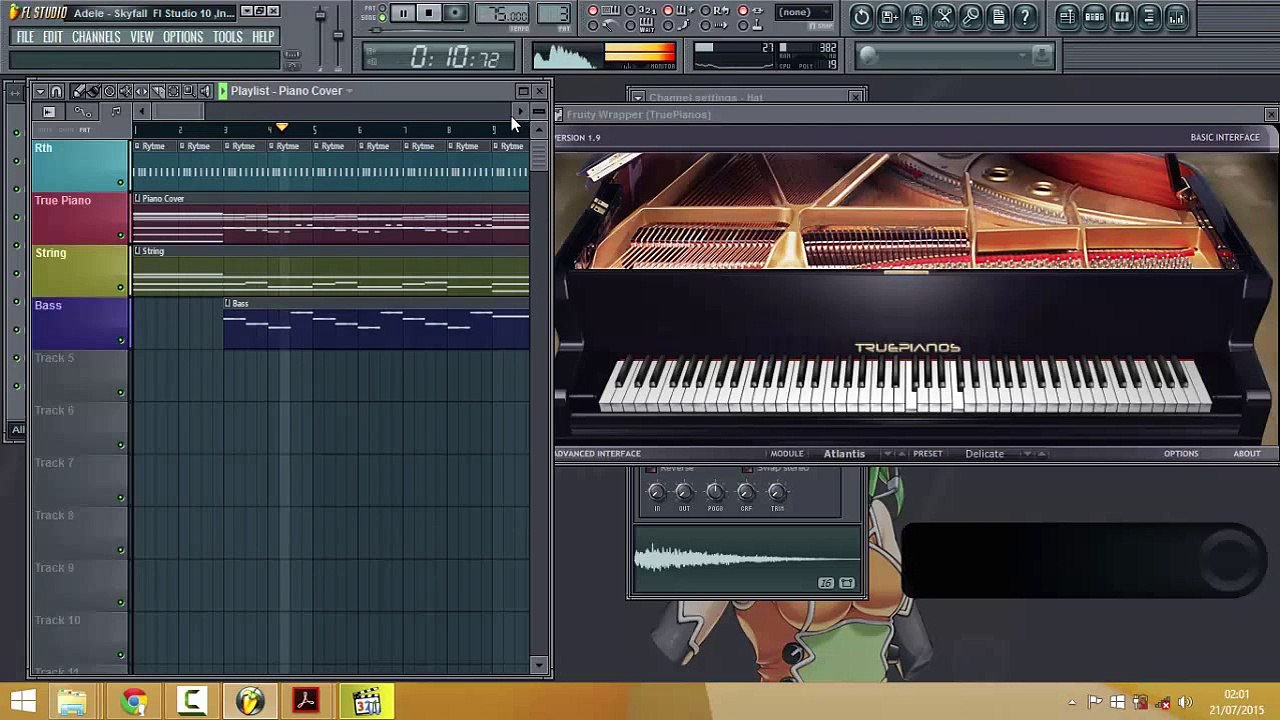
Task: Click the automation clip focus icon
Action: pos(83,112)
